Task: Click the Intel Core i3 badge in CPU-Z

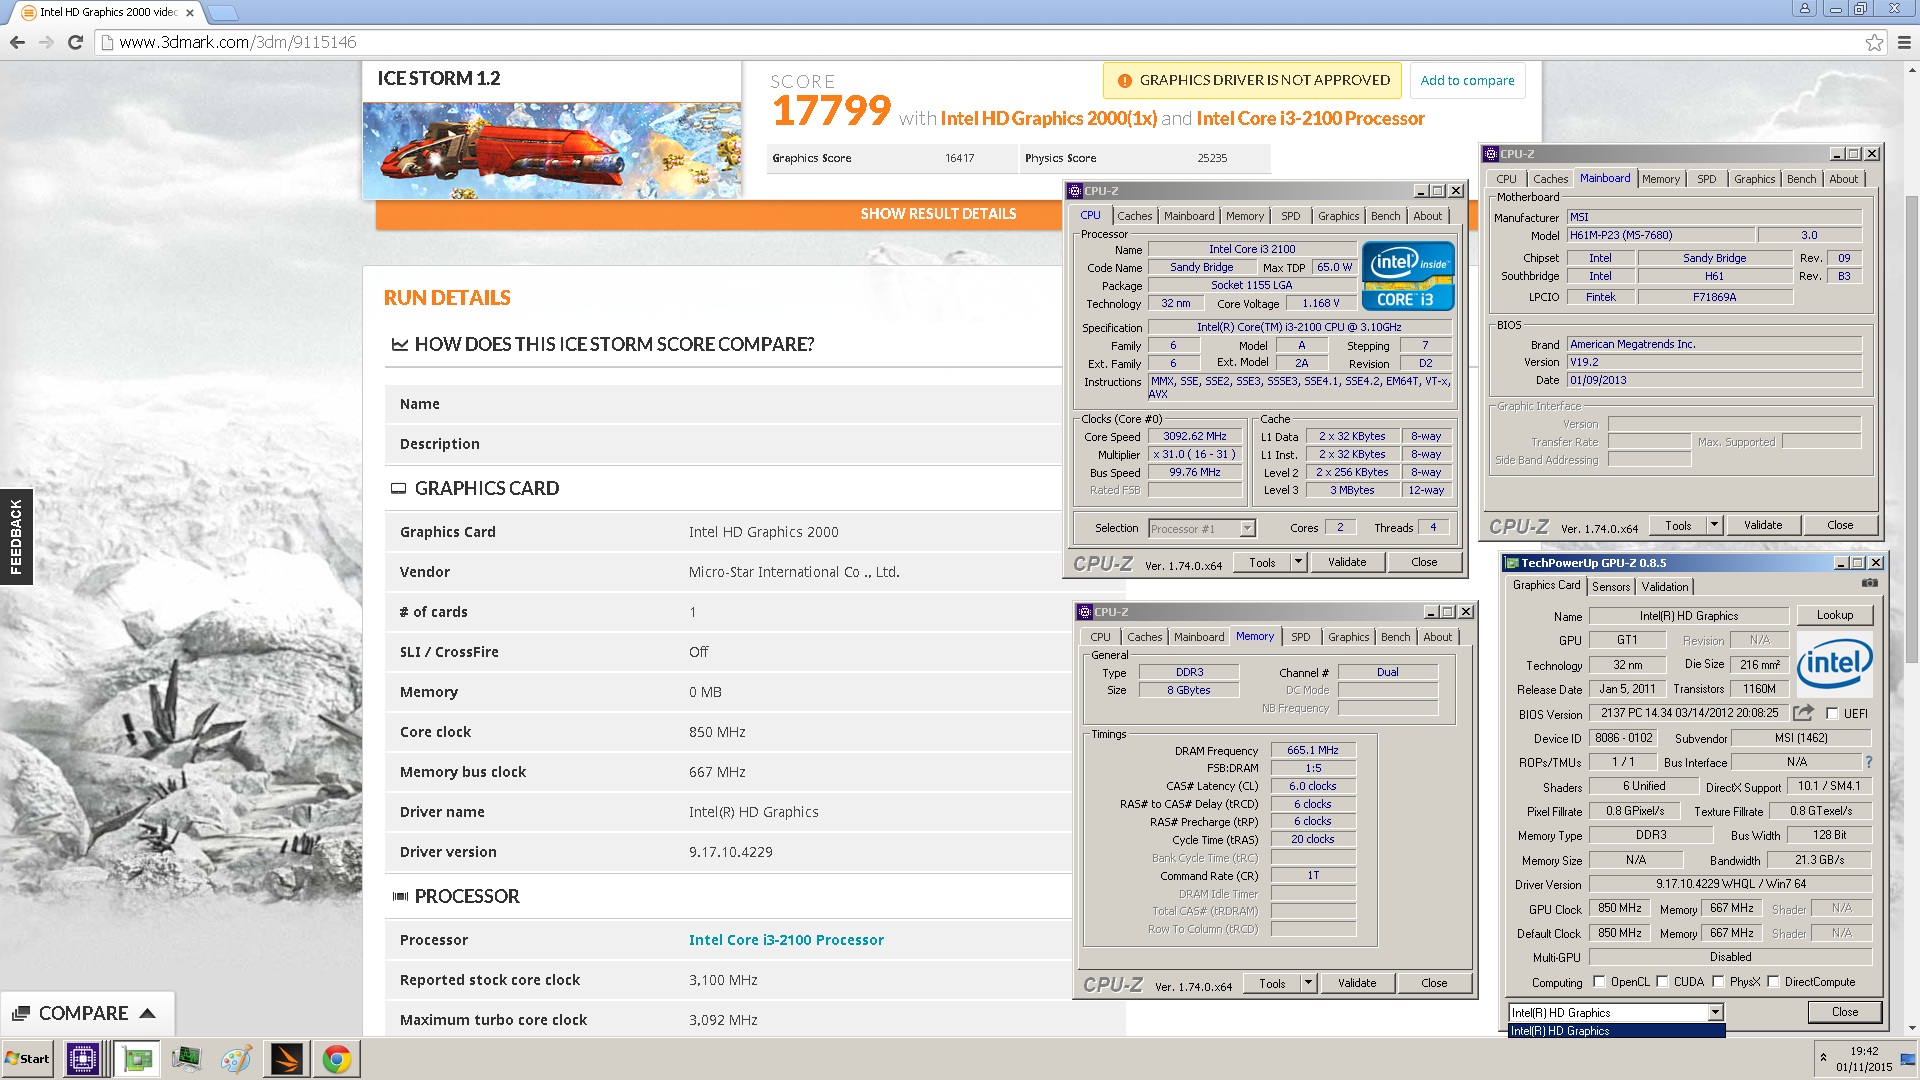Action: point(1408,276)
